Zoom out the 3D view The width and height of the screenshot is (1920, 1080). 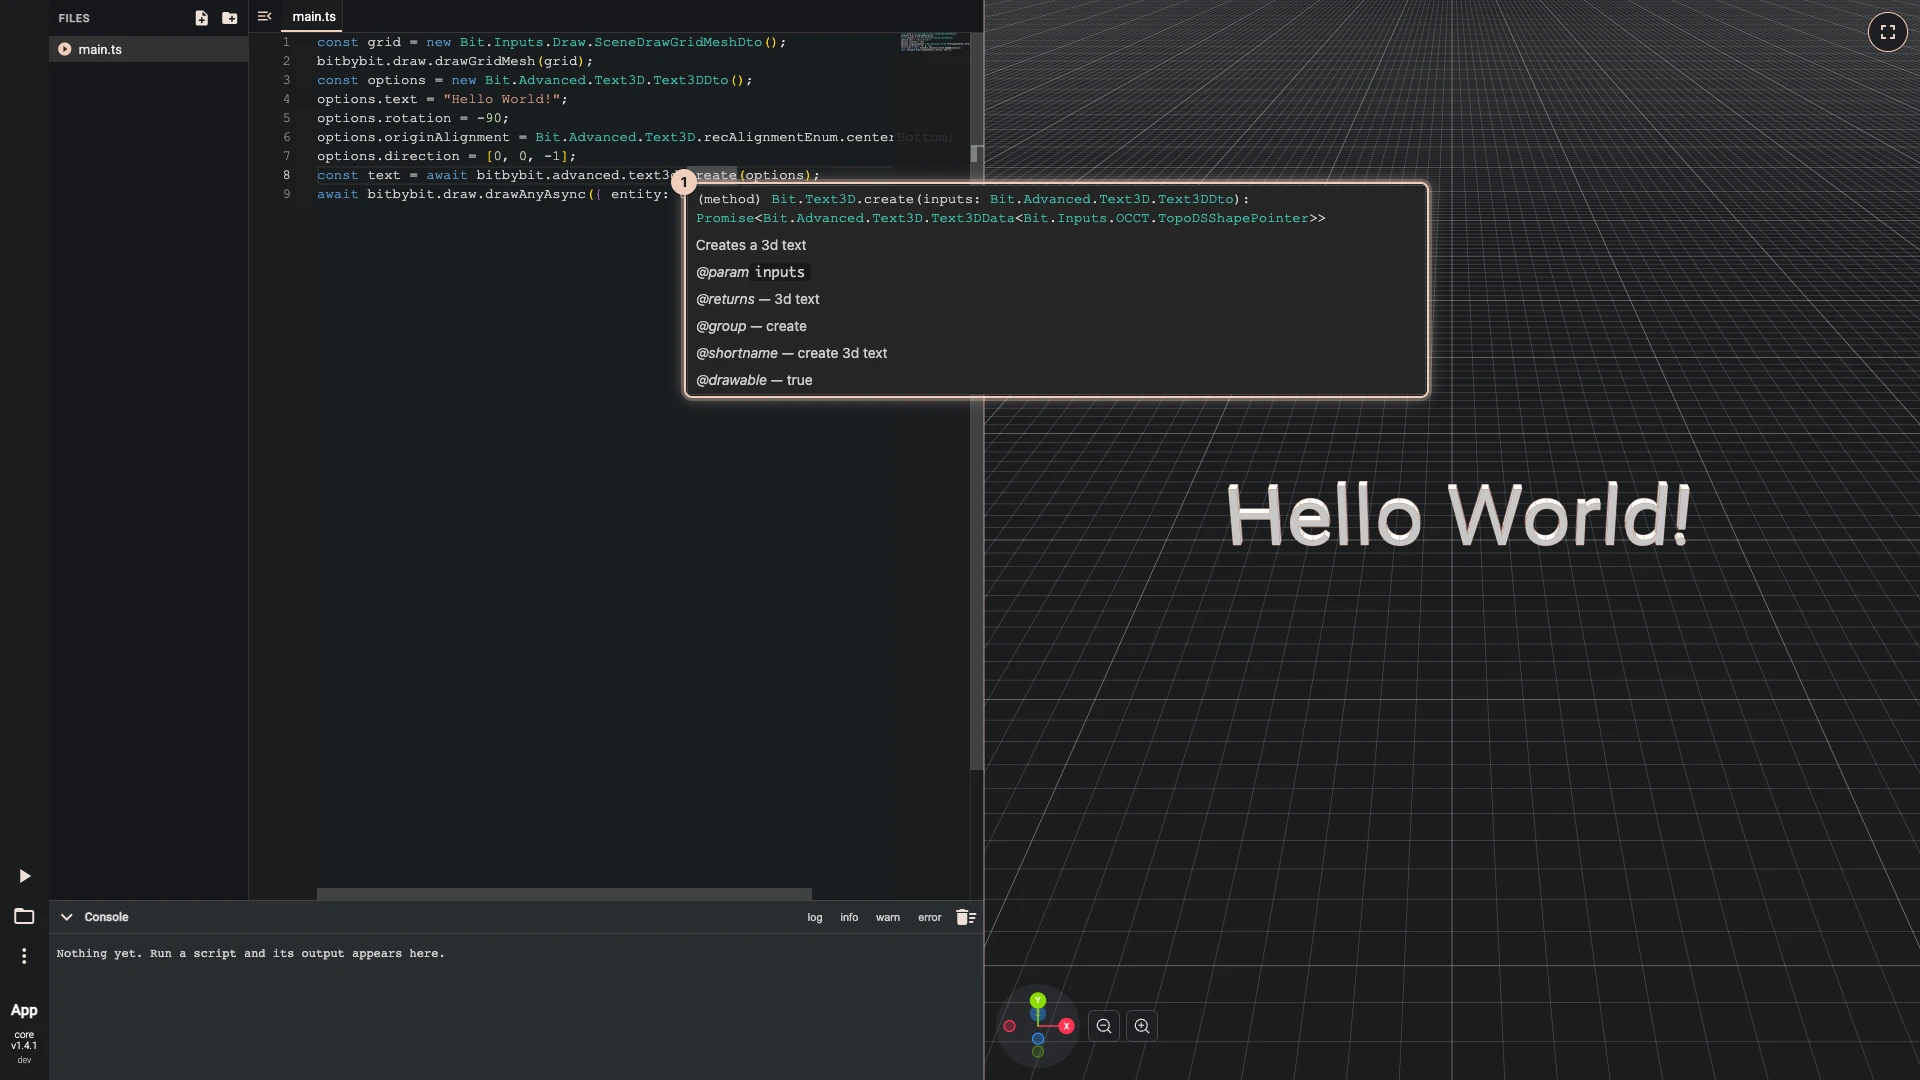click(x=1104, y=1026)
